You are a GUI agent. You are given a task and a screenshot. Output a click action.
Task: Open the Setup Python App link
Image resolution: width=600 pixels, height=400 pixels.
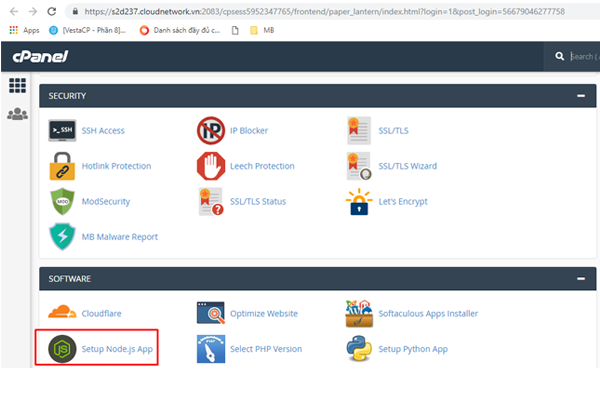point(413,349)
